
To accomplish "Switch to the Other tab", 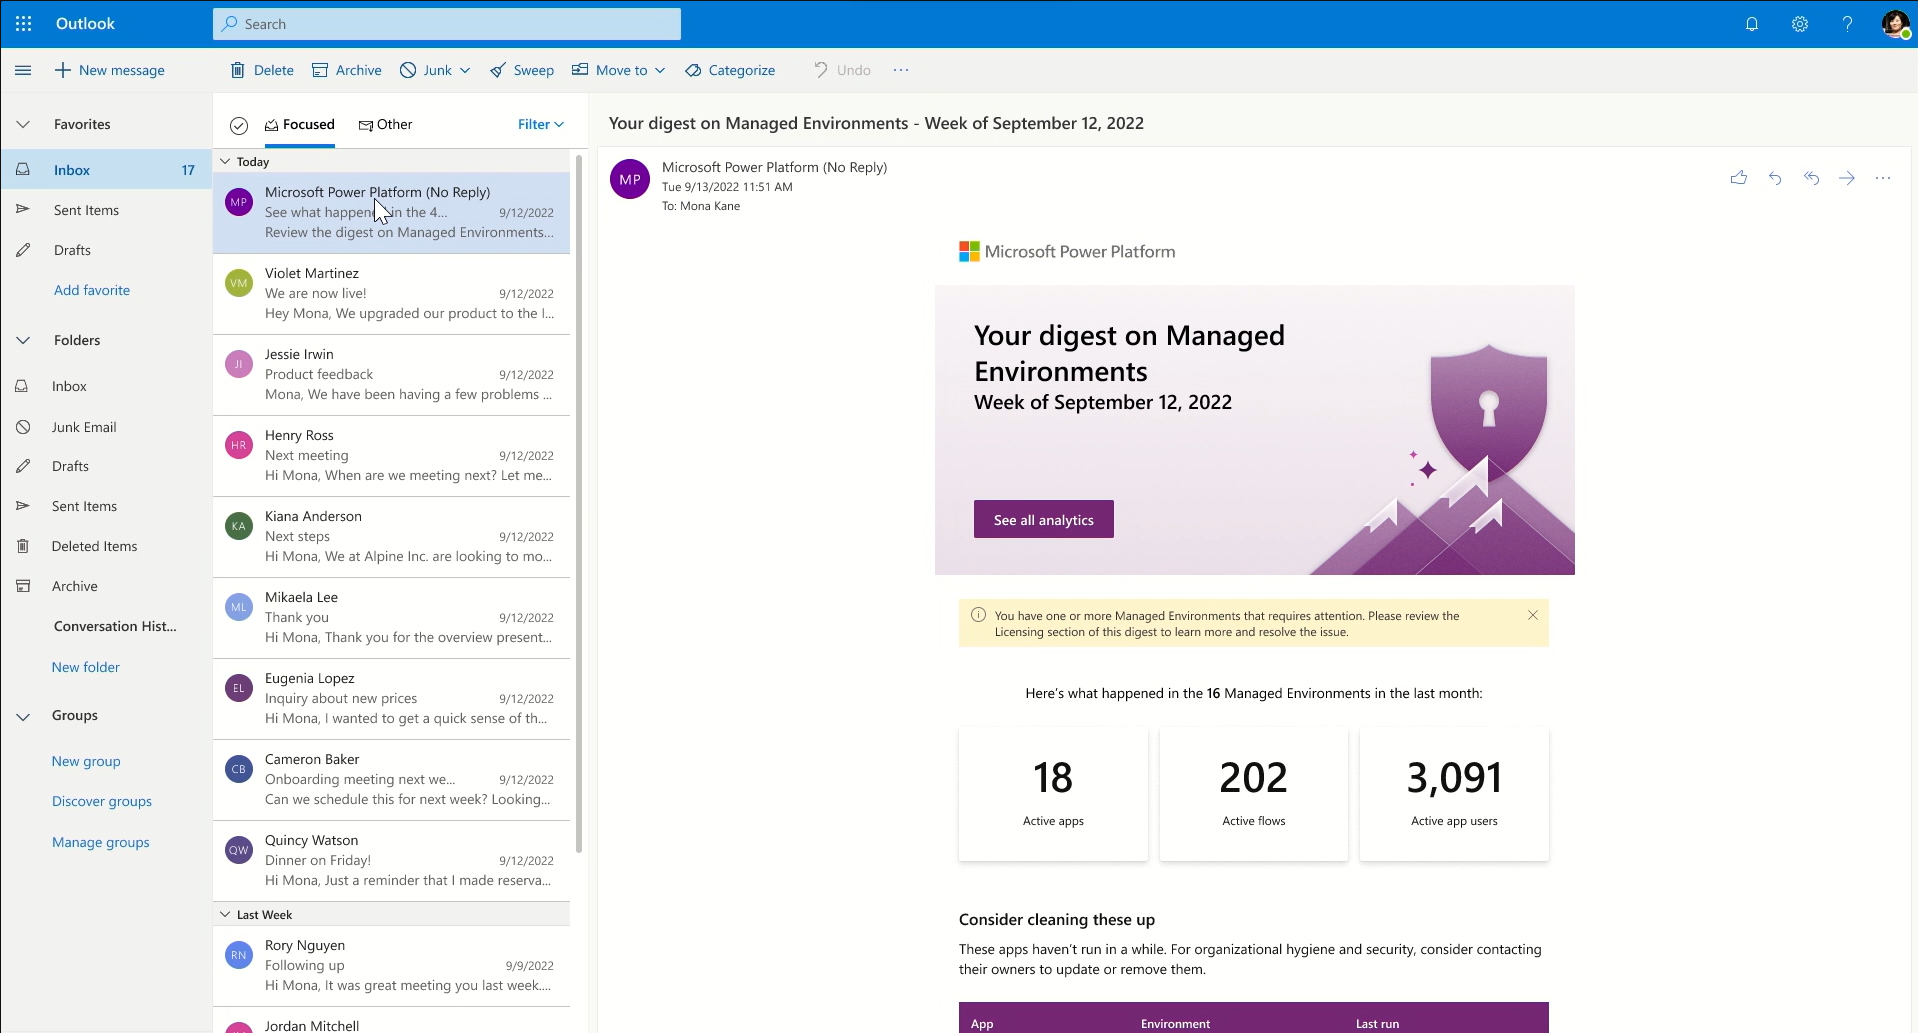I will pos(385,124).
